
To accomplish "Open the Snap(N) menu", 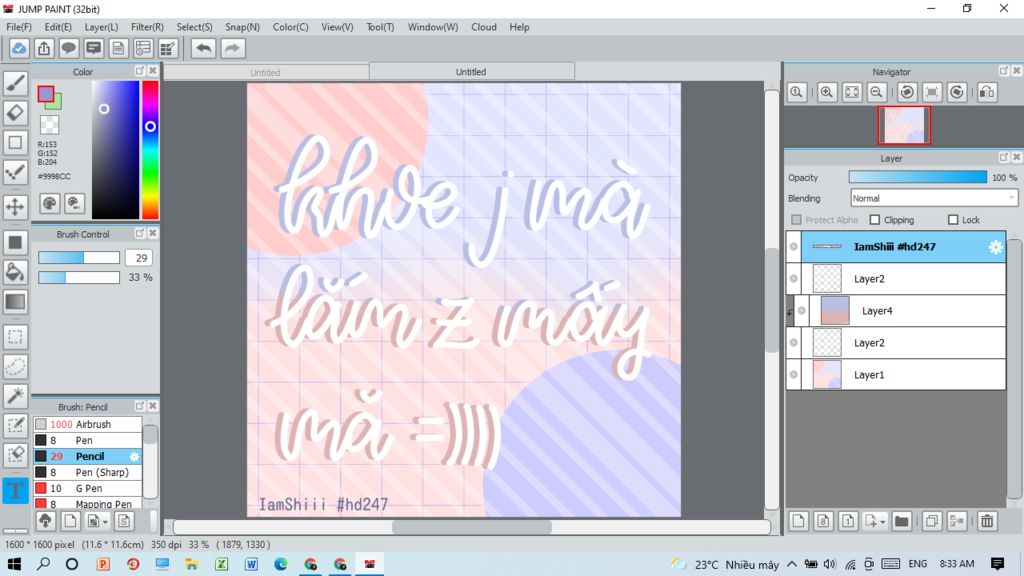I will coord(242,27).
